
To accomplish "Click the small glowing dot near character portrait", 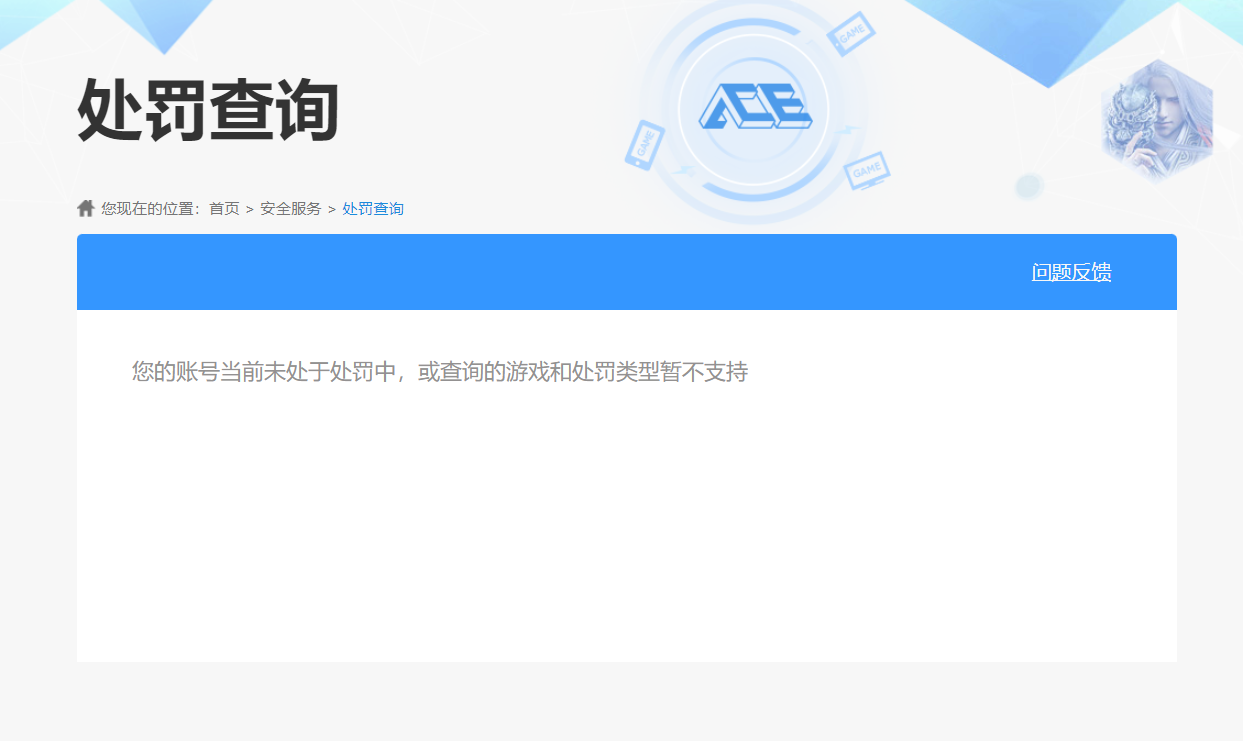I will (1028, 186).
